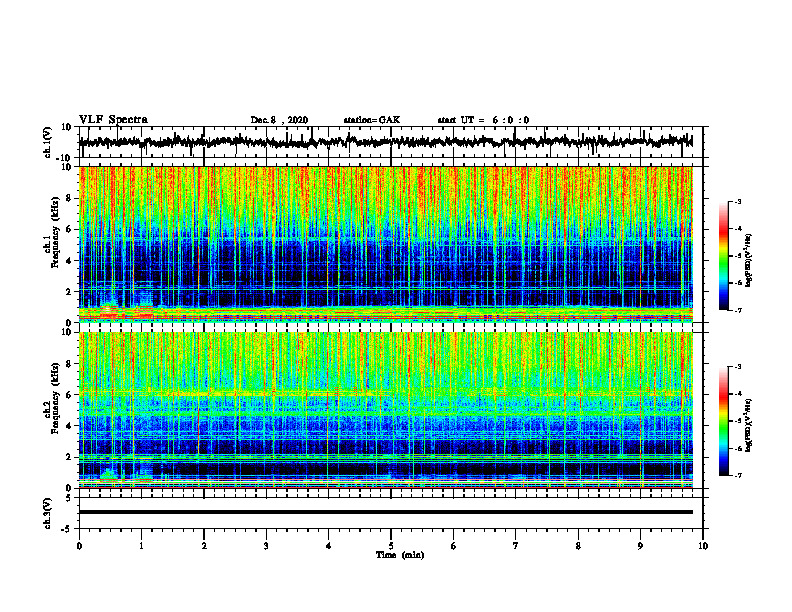Click the ch.2 "Frequency (kHz)" axis label
The height and width of the screenshot is (612, 792).
tap(55, 398)
